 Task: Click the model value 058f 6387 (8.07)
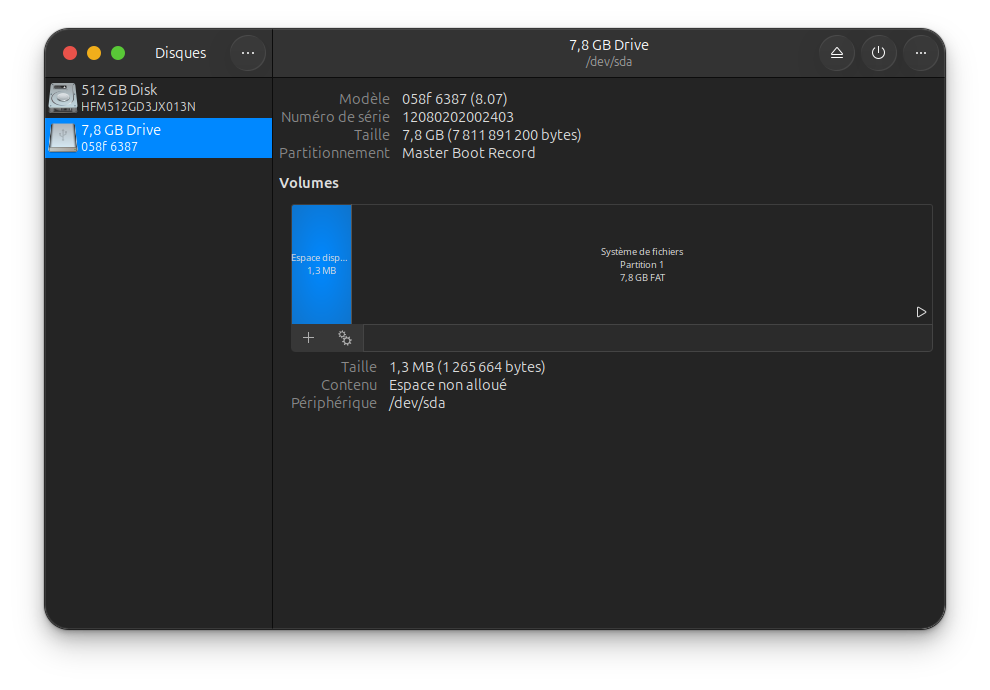[x=455, y=99]
